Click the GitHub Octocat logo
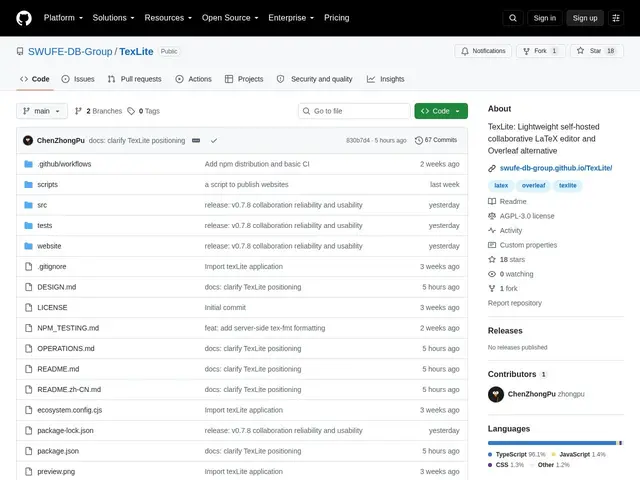 click(24, 18)
